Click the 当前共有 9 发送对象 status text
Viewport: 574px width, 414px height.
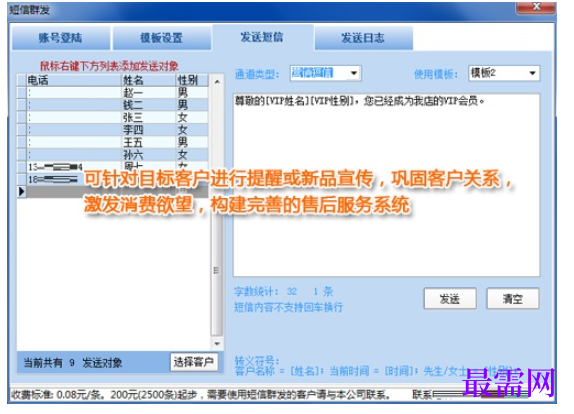tap(73, 363)
